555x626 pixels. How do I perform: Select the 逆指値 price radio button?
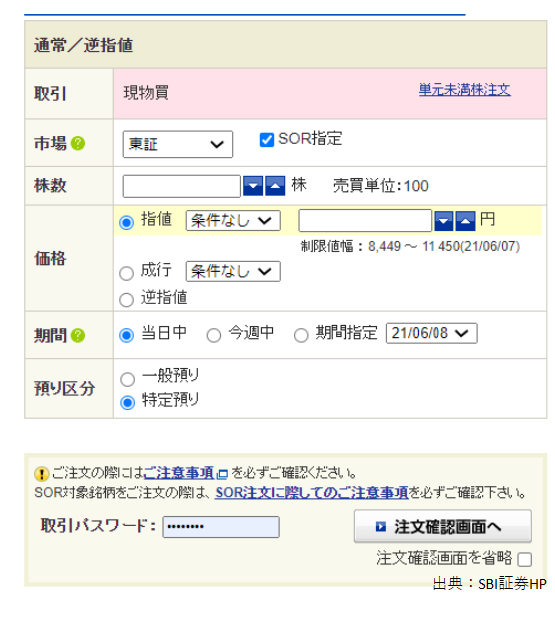[127, 299]
